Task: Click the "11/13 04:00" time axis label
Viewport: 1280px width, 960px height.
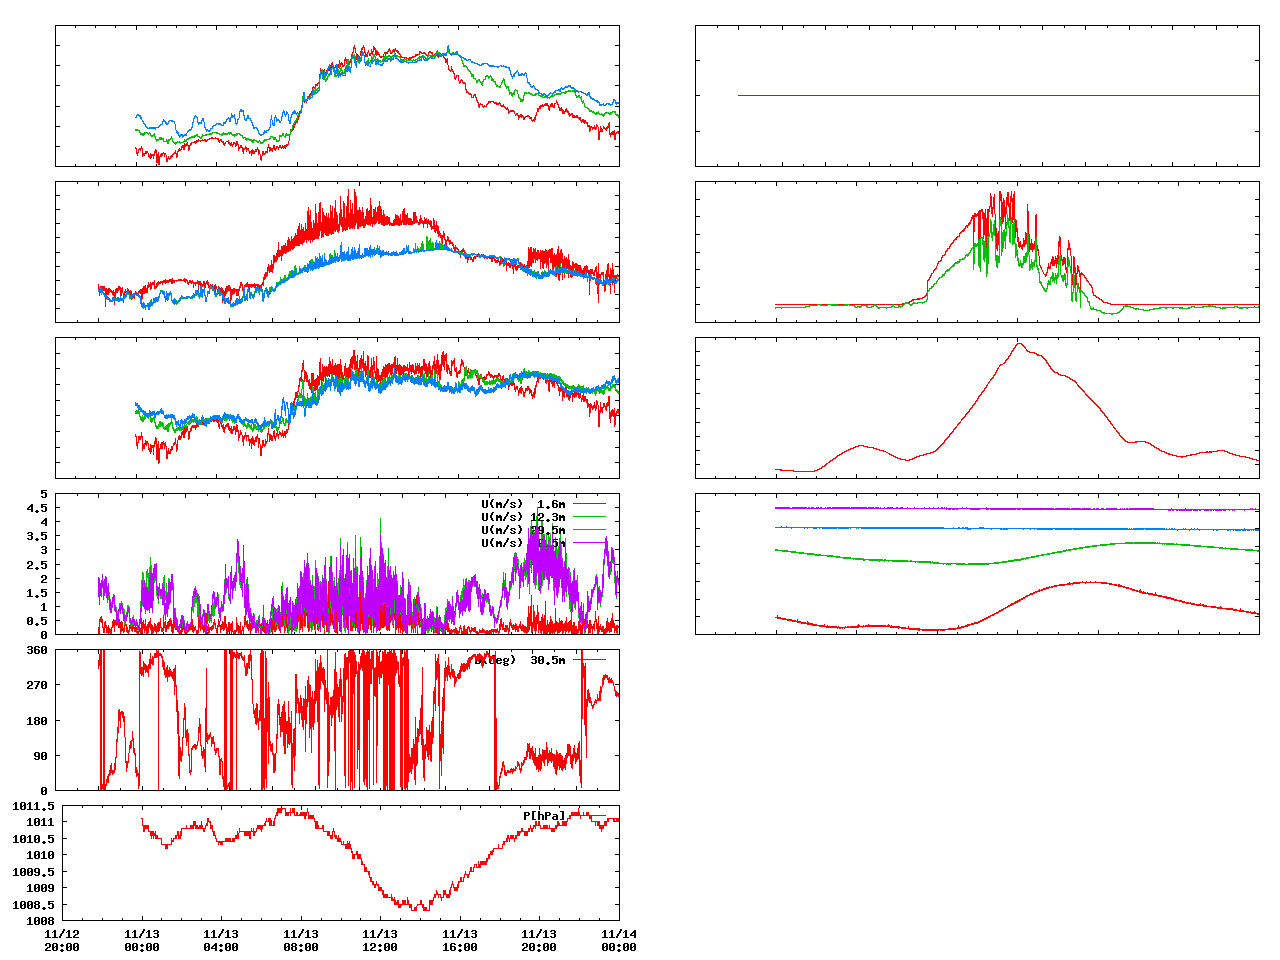Action: pos(221,941)
